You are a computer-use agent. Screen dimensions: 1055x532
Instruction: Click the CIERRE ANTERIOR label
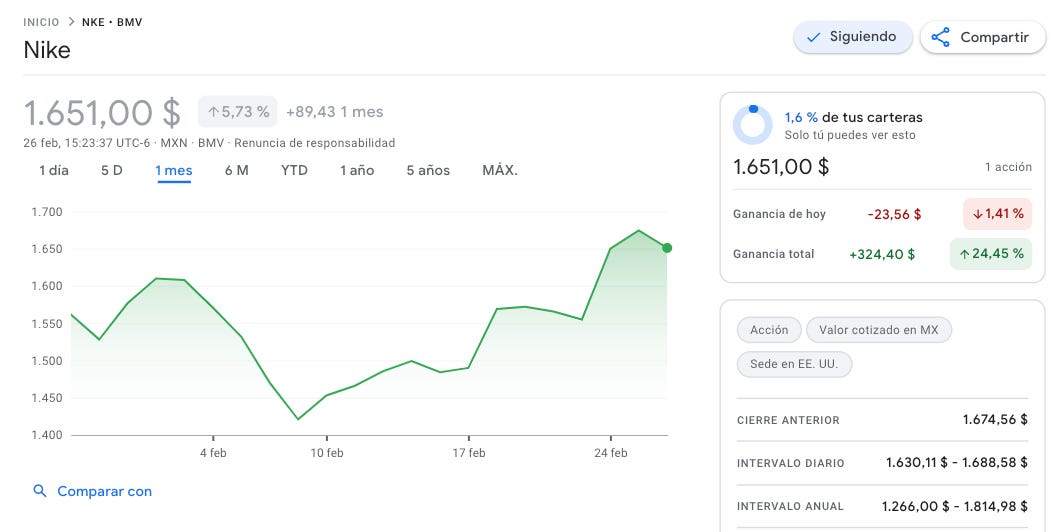tap(788, 420)
